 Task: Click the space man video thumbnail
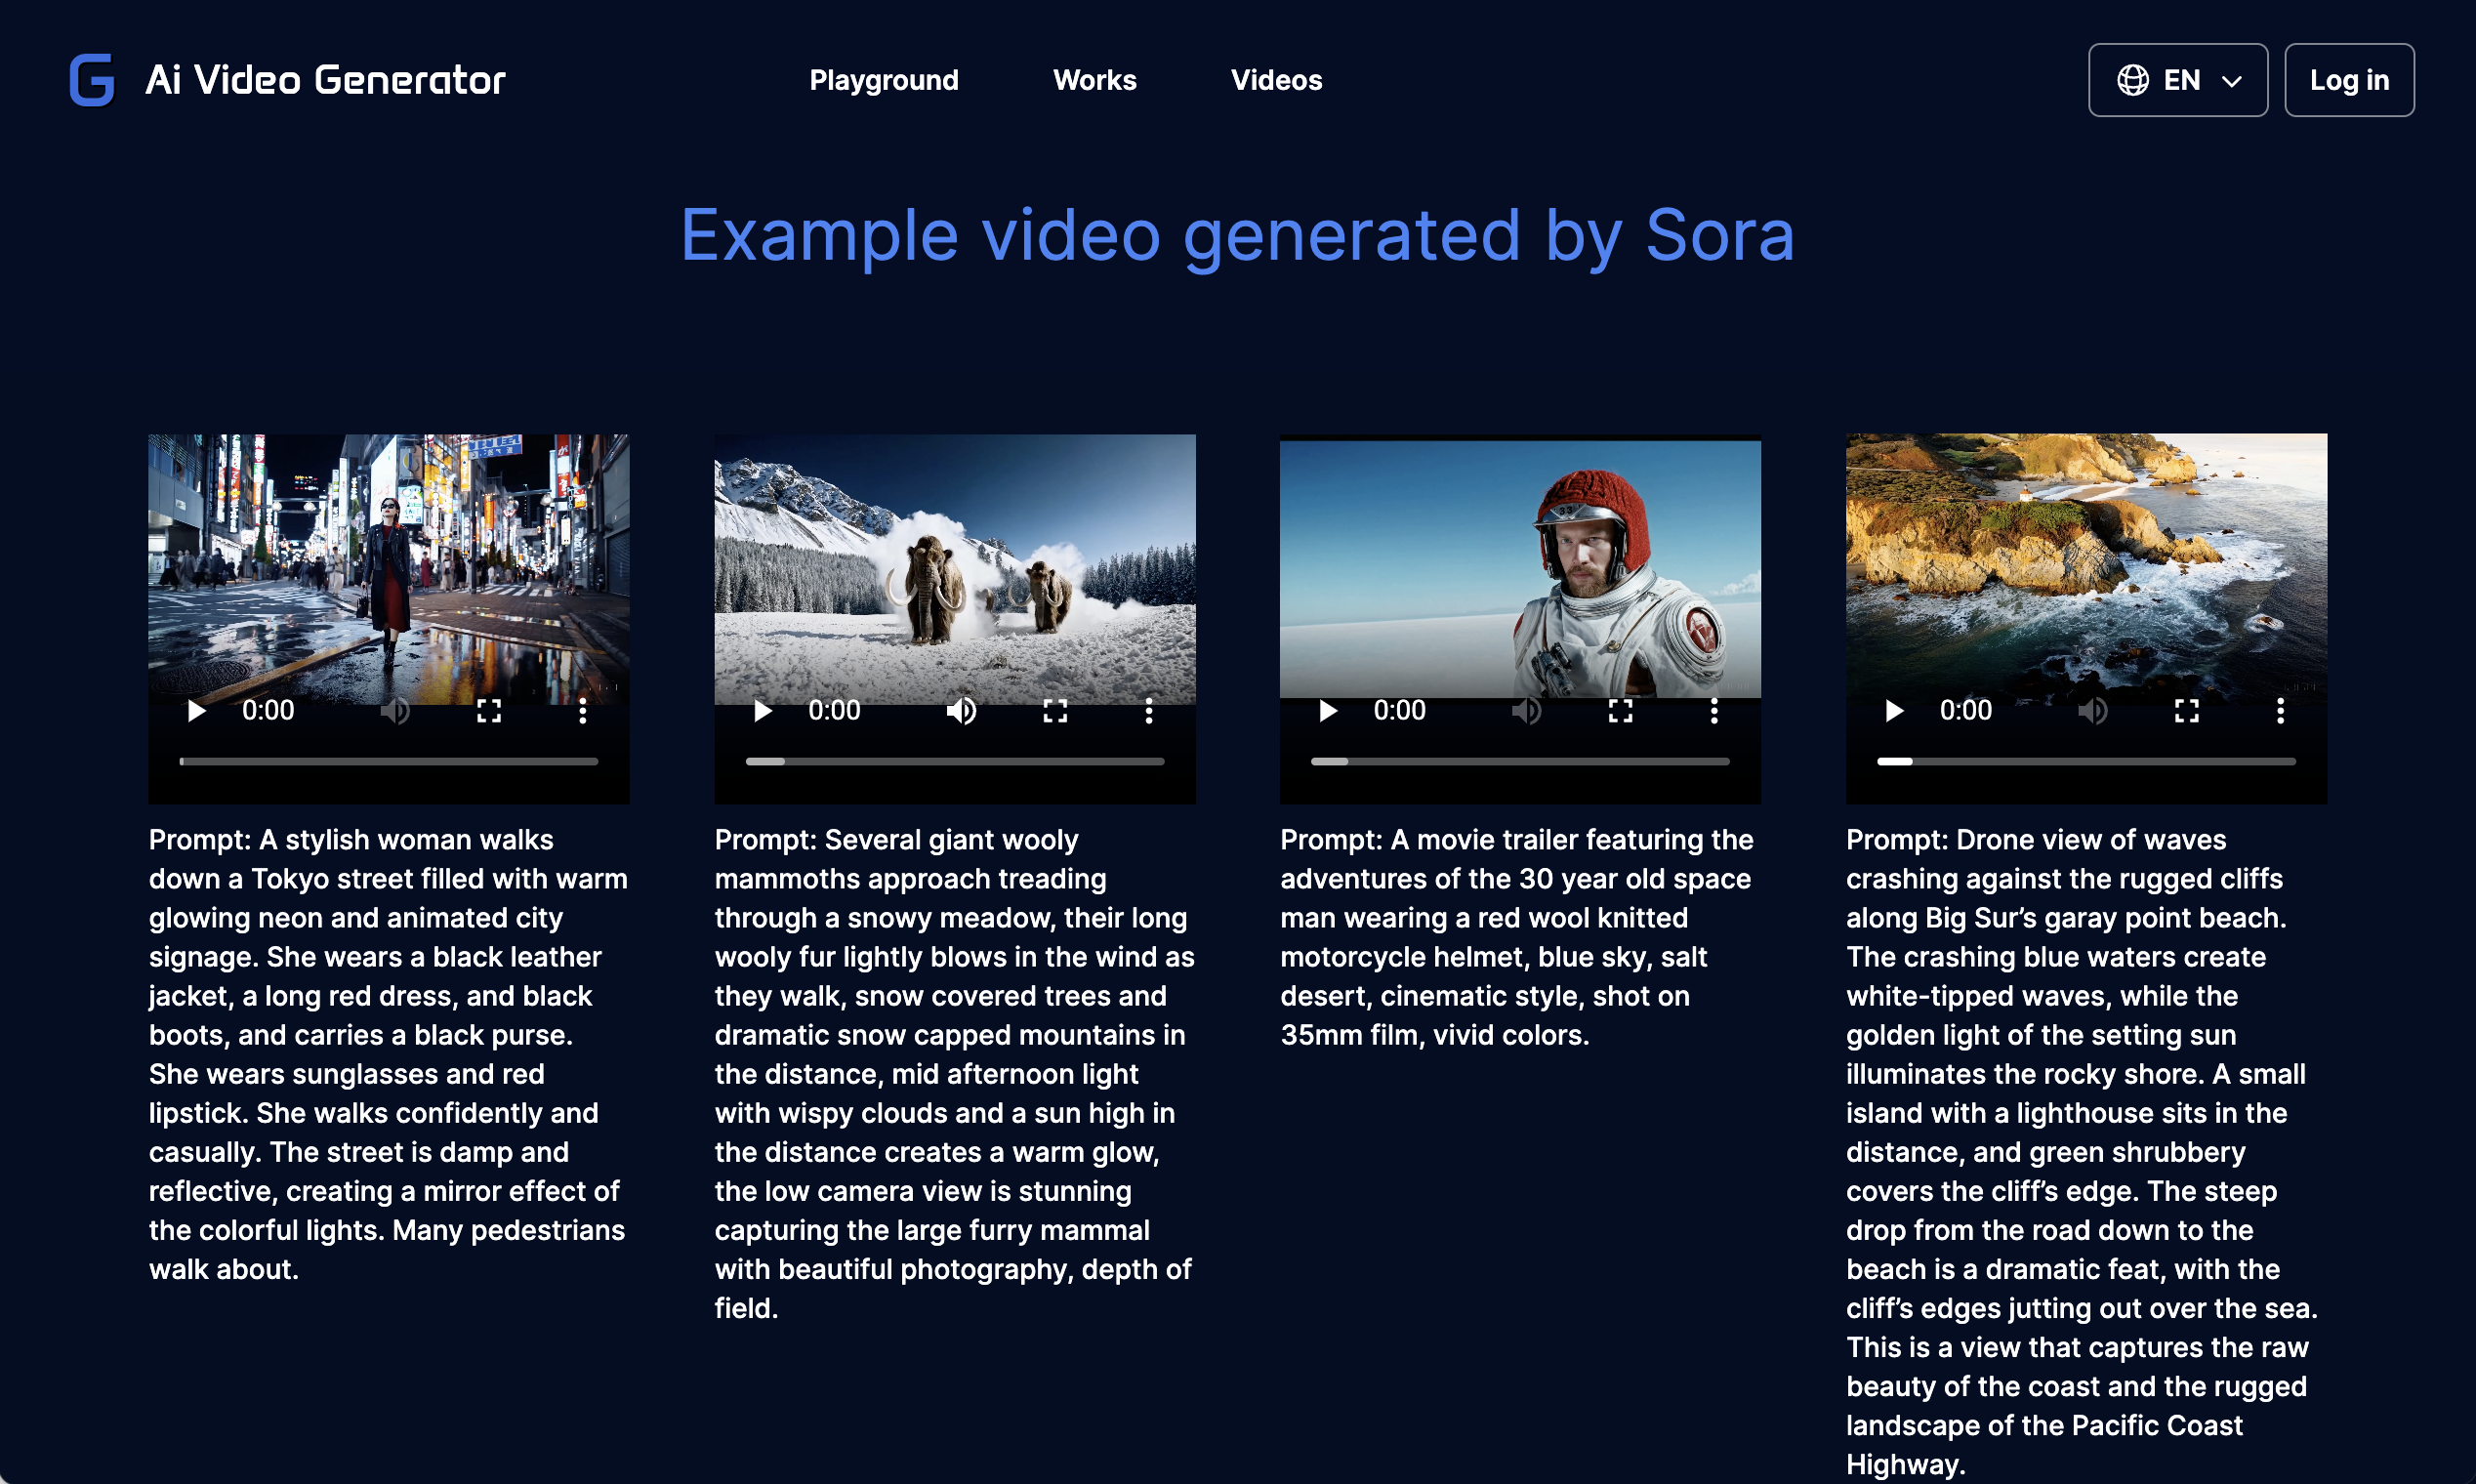coord(1520,565)
